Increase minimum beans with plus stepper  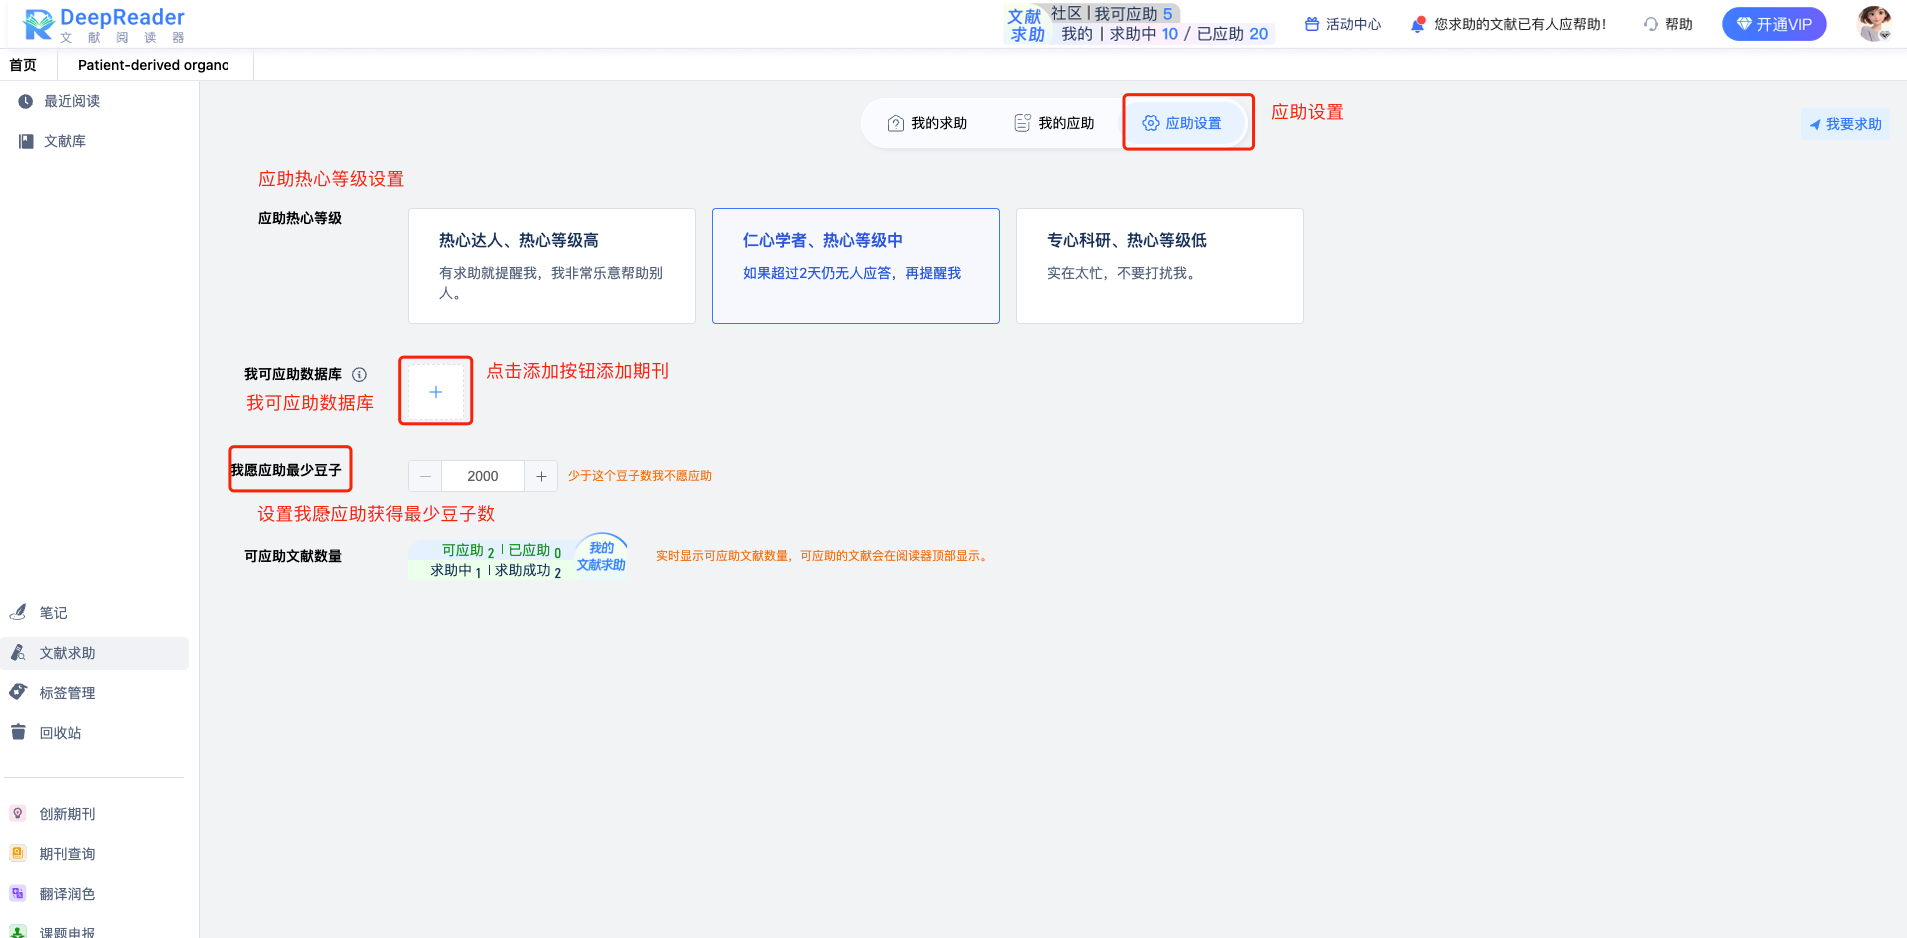(541, 476)
